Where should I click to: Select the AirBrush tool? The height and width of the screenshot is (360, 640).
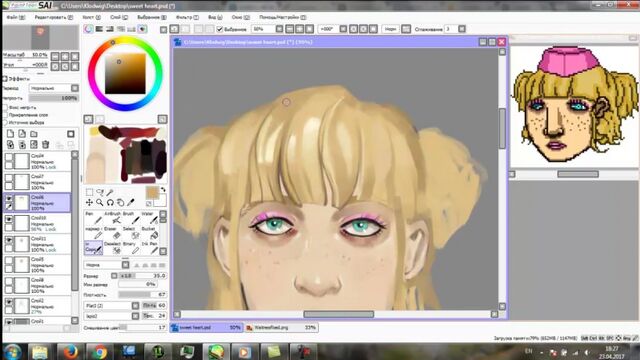click(112, 219)
